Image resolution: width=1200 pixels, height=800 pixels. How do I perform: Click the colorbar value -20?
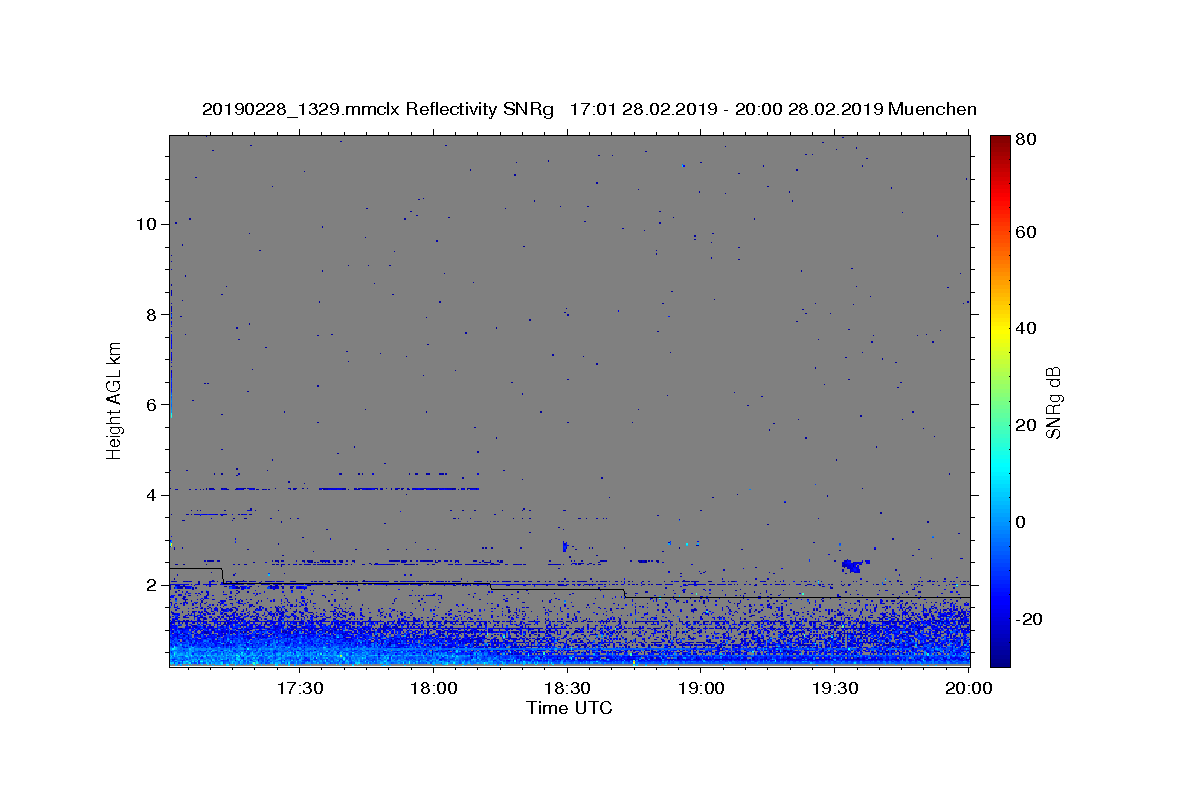pyautogui.click(x=1031, y=619)
